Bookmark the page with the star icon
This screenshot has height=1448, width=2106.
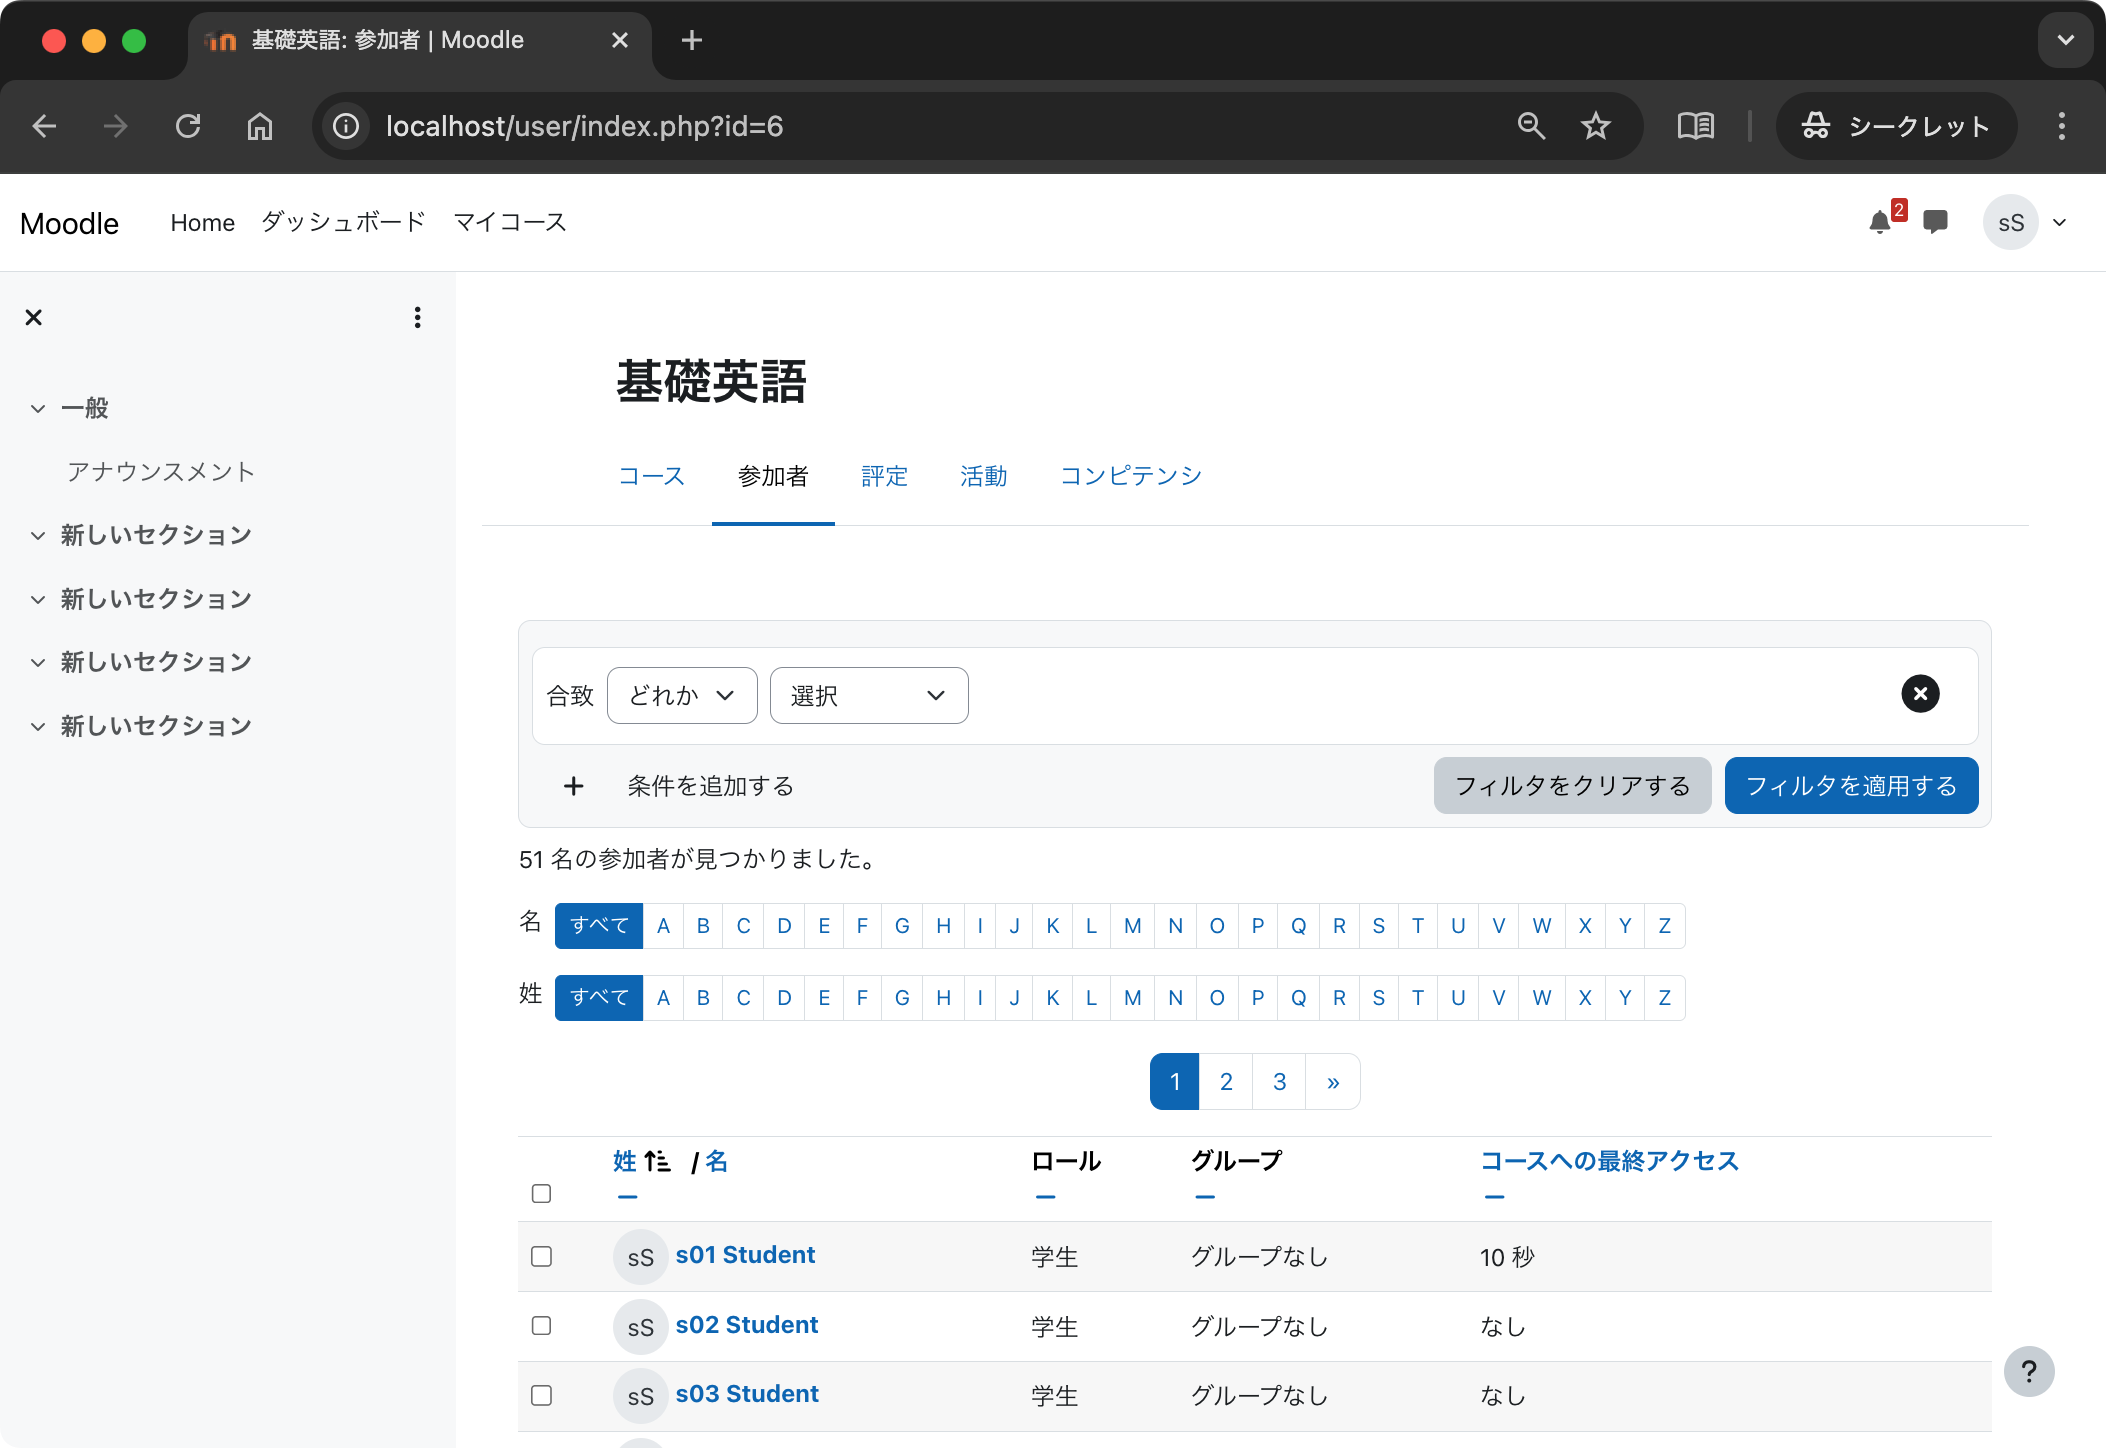1595,126
